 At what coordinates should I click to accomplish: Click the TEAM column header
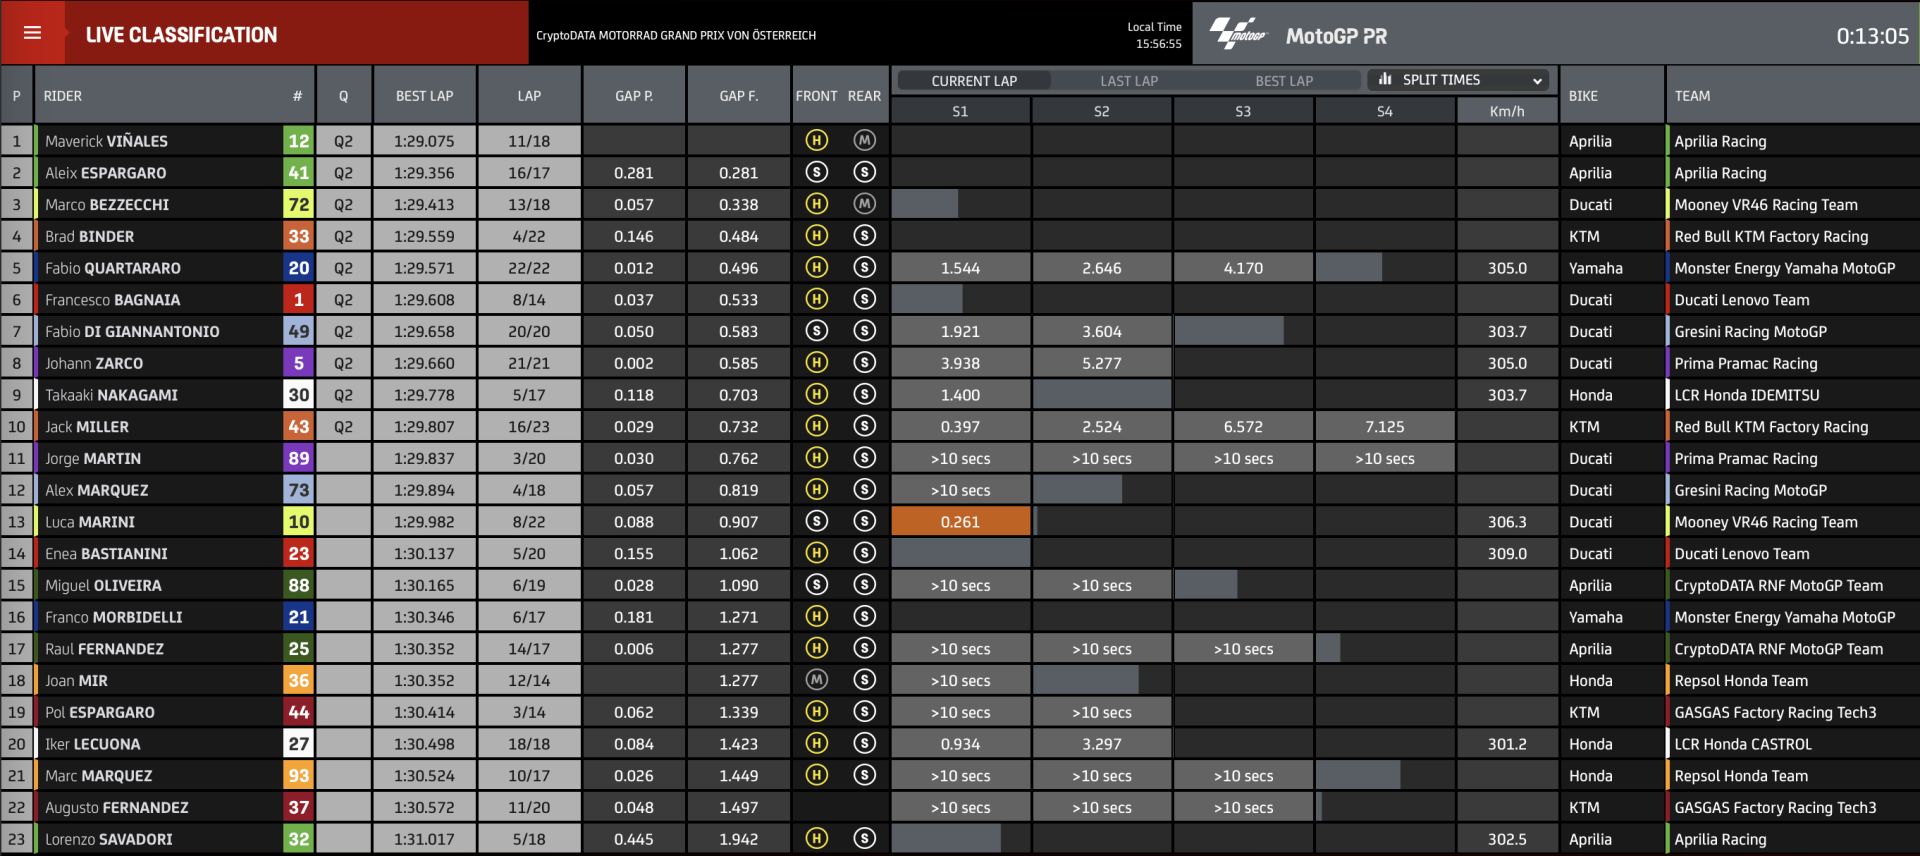(1692, 96)
